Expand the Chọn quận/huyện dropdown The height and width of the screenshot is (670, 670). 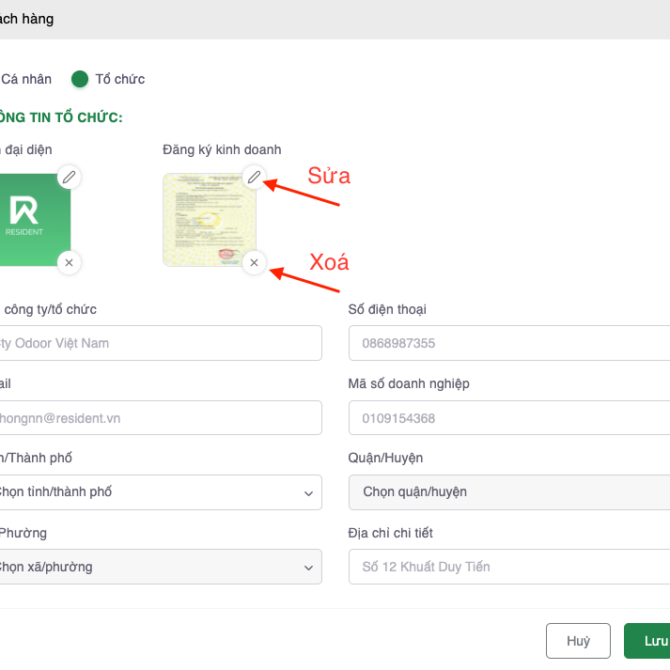tap(508, 492)
